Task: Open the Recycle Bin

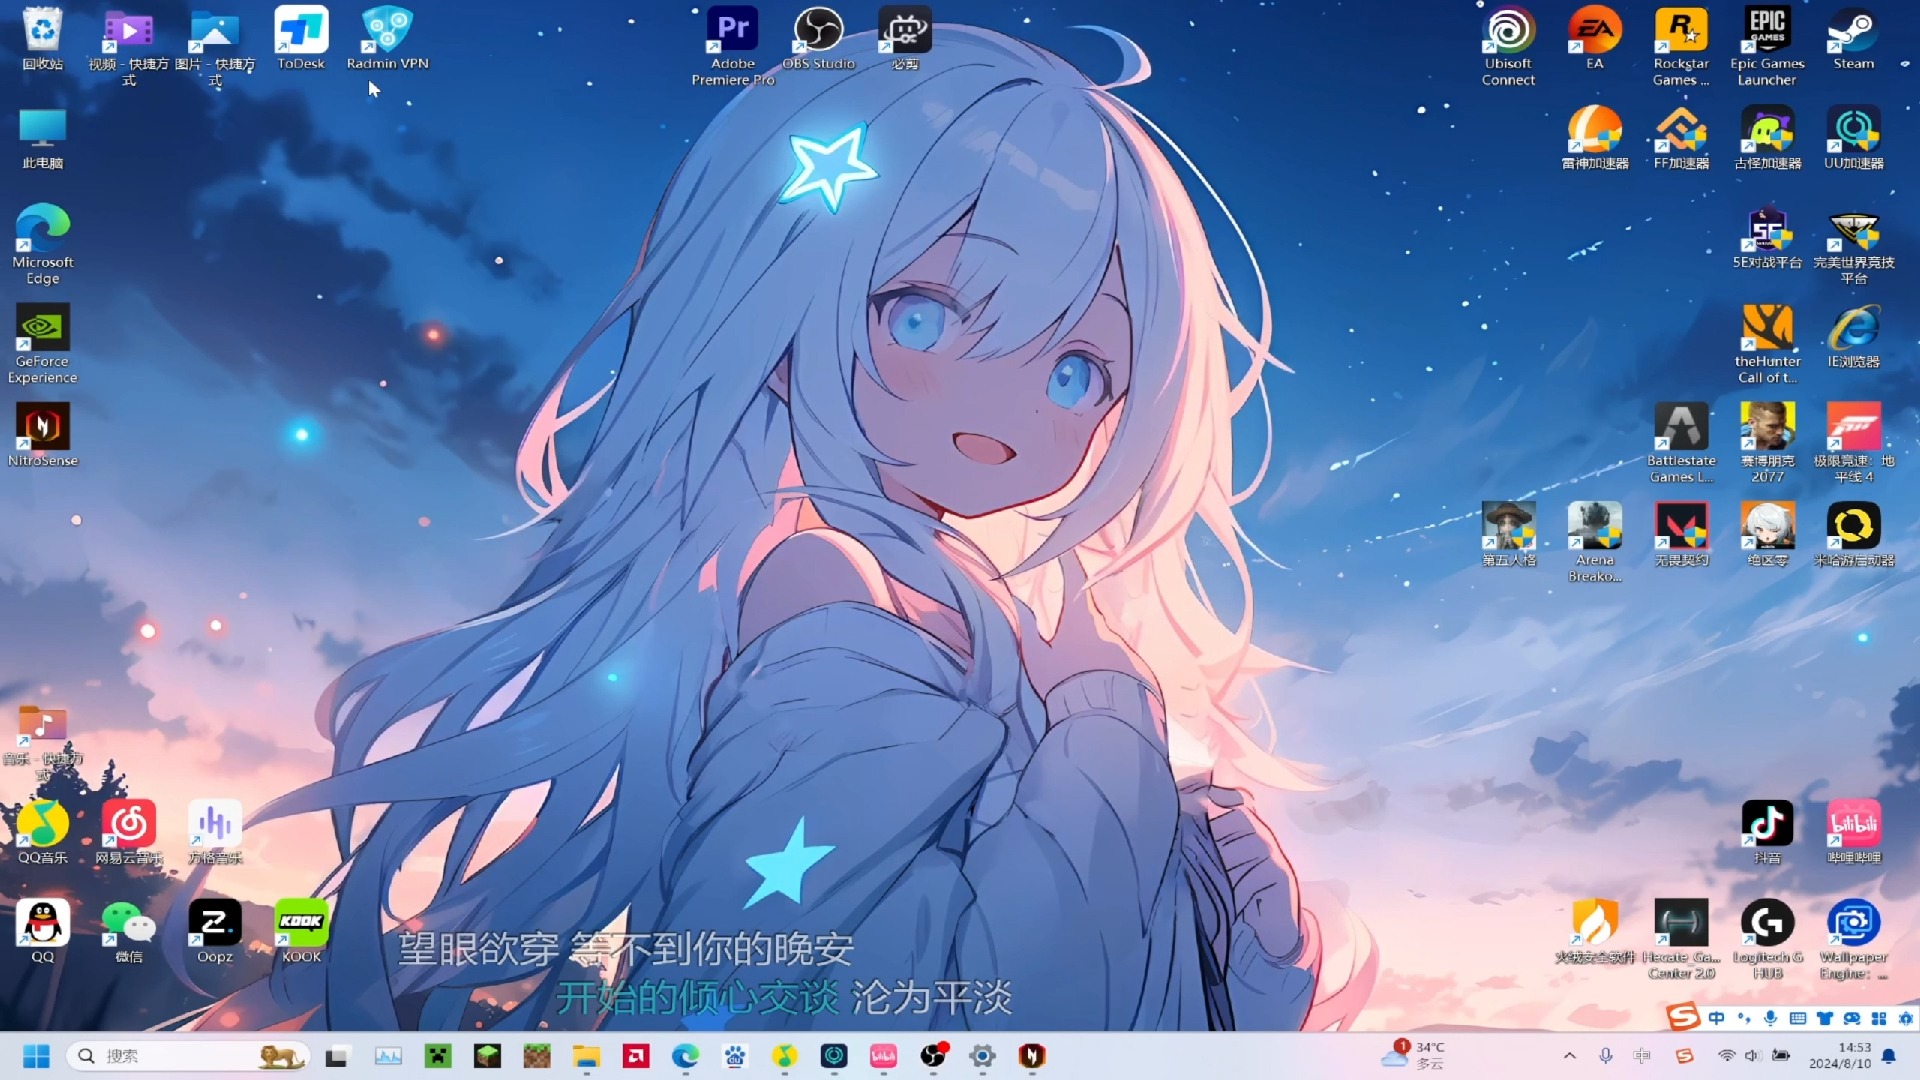Action: pyautogui.click(x=42, y=25)
